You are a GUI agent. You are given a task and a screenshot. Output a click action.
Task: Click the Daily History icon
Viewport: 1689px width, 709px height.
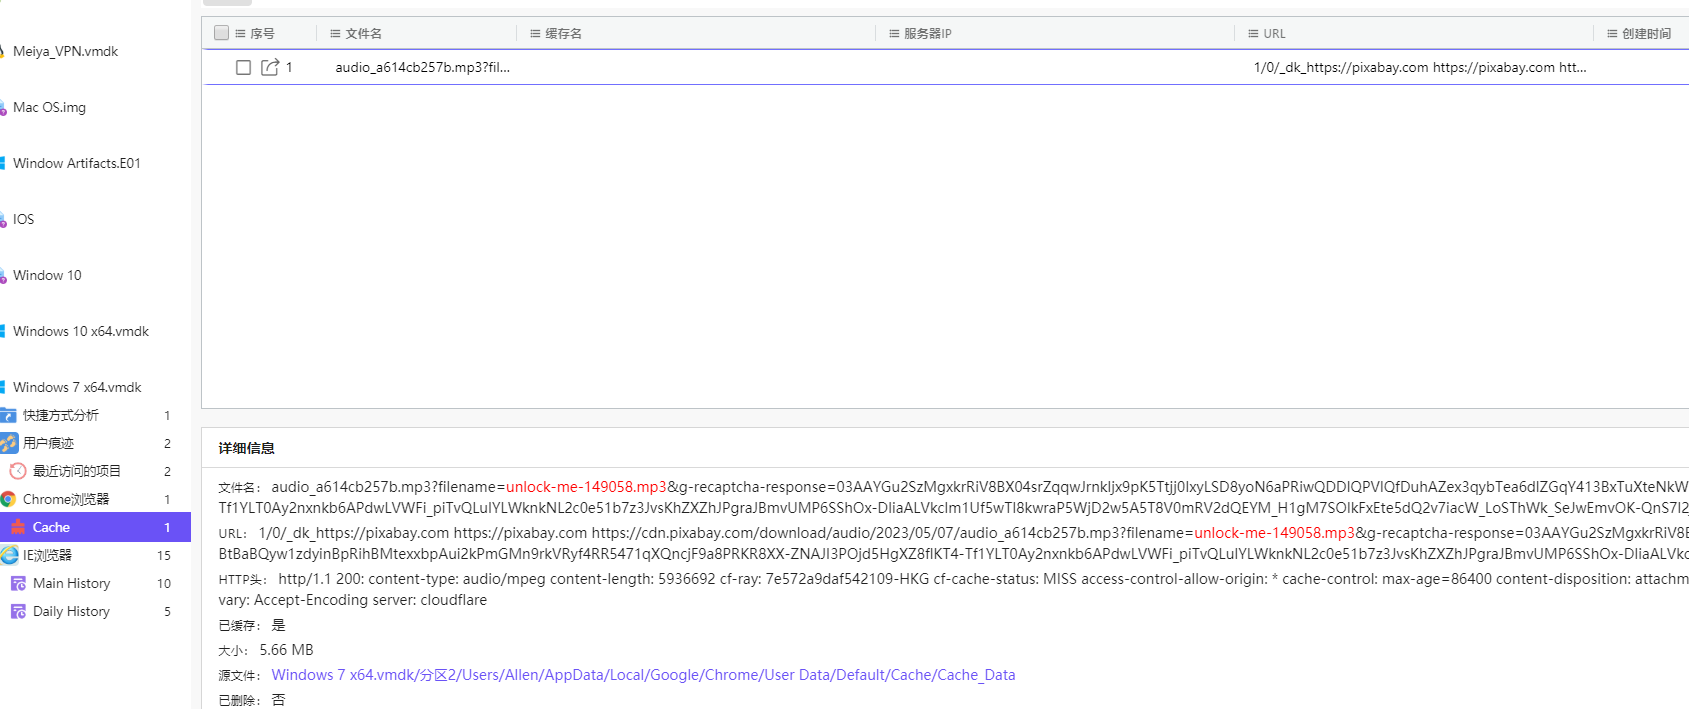click(18, 611)
